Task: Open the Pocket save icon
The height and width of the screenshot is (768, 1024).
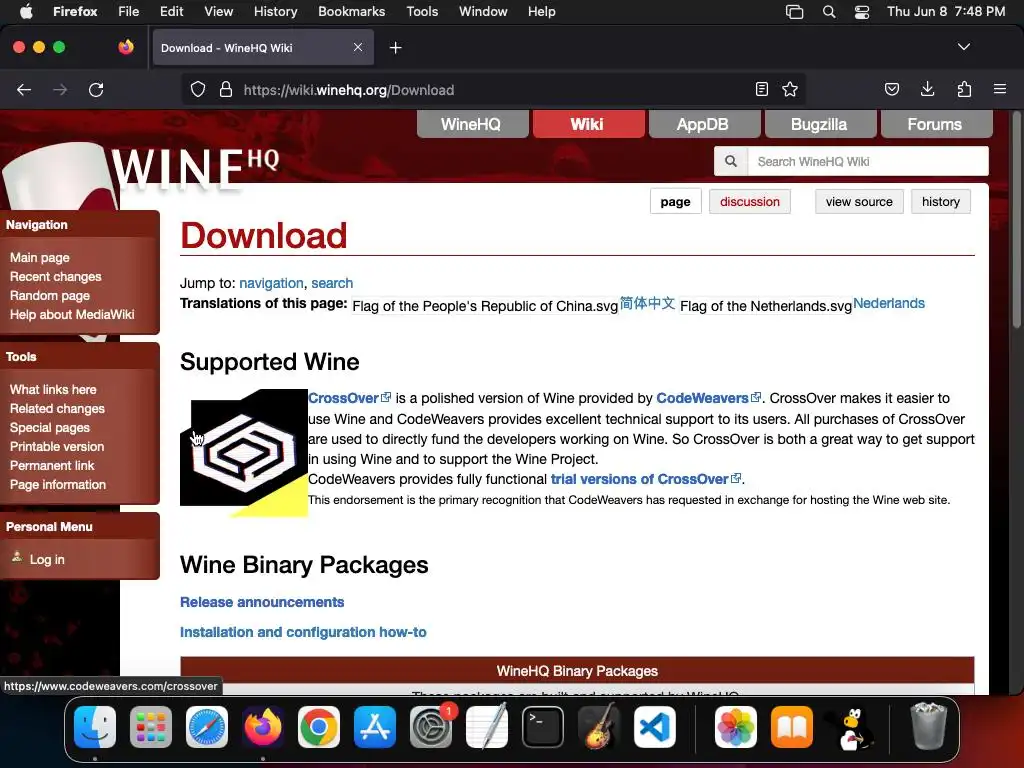Action: pyautogui.click(x=892, y=89)
